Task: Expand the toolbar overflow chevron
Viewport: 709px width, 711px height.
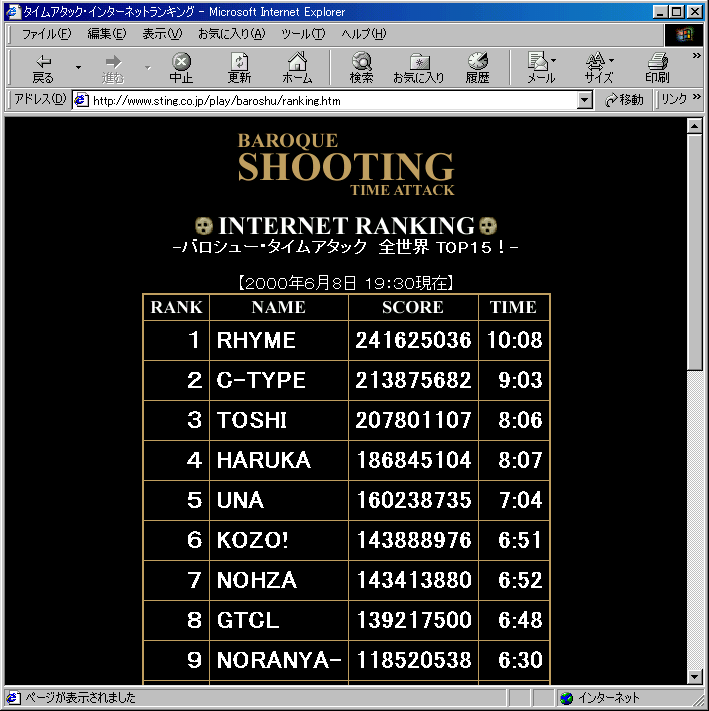Action: click(696, 55)
